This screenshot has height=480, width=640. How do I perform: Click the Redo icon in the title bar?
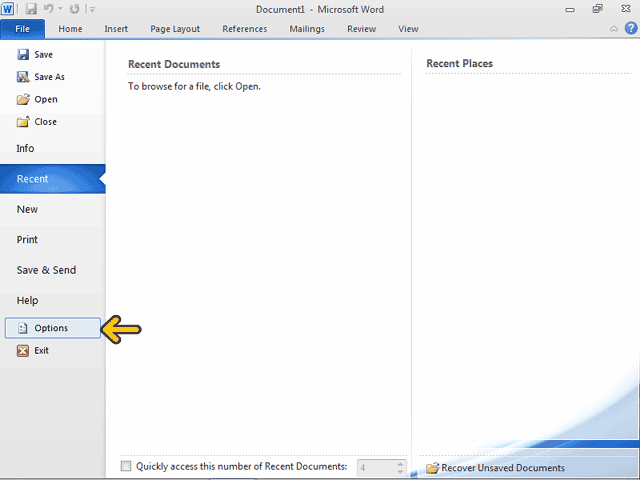point(74,9)
